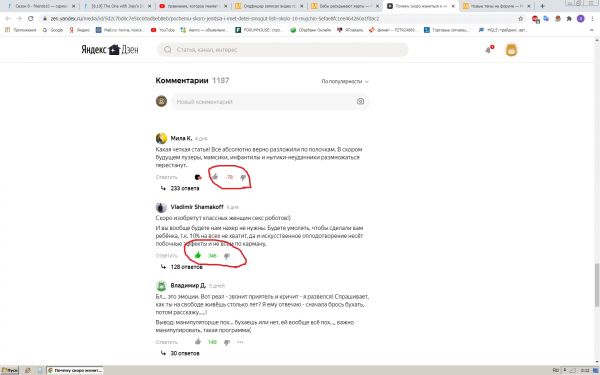Bookmark the page with the star icon

tap(520, 18)
